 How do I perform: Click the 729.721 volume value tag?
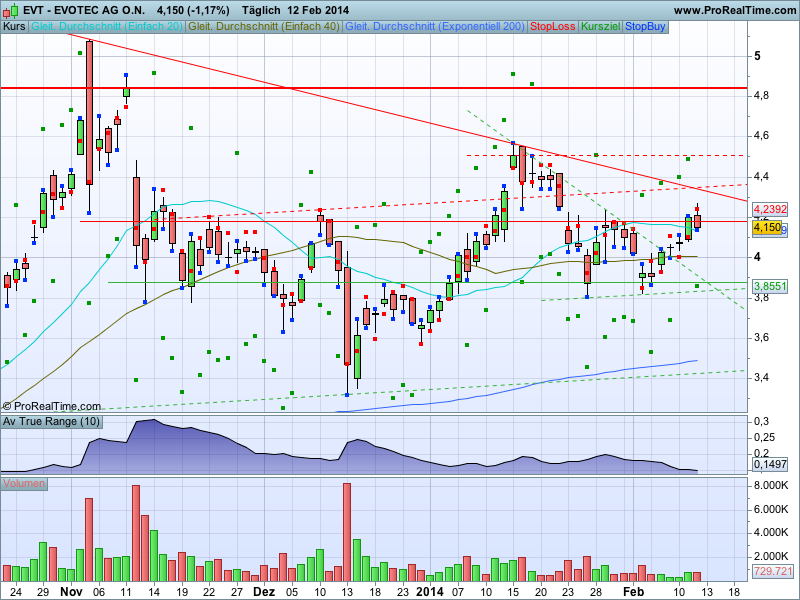tap(772, 571)
